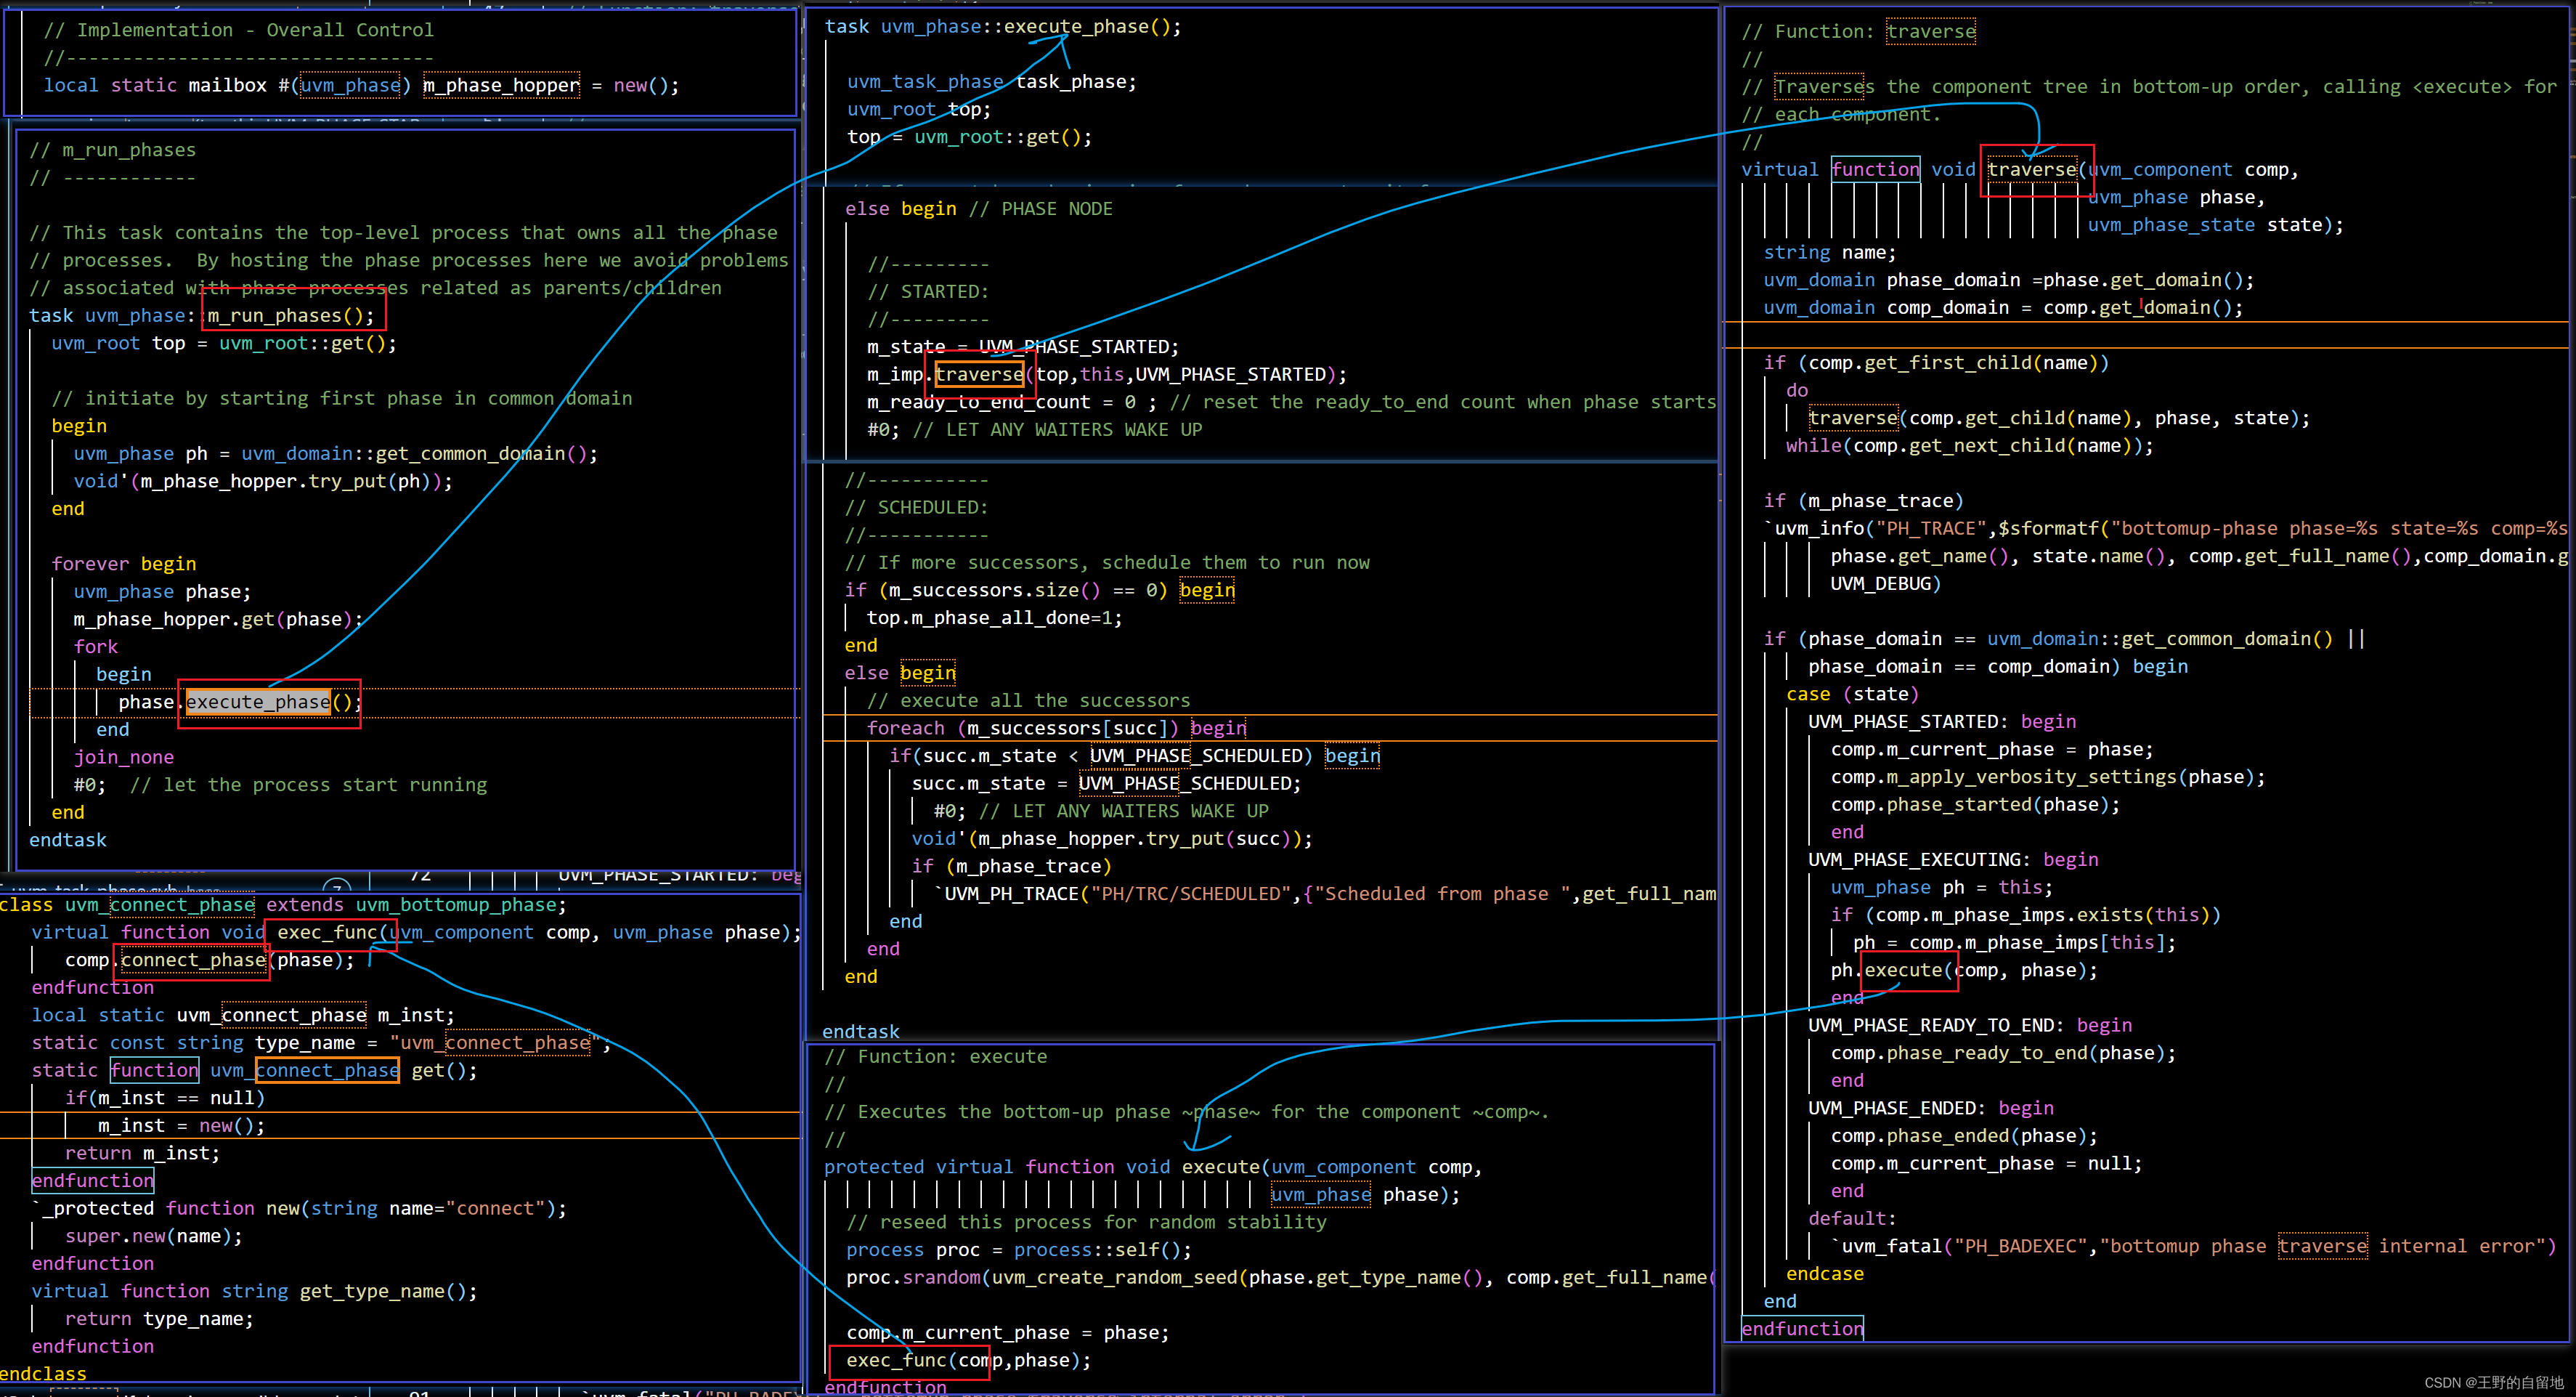Select the 'uvm_task_phase task_phase;' declaration
The image size is (2576, 1397).
[x=992, y=82]
